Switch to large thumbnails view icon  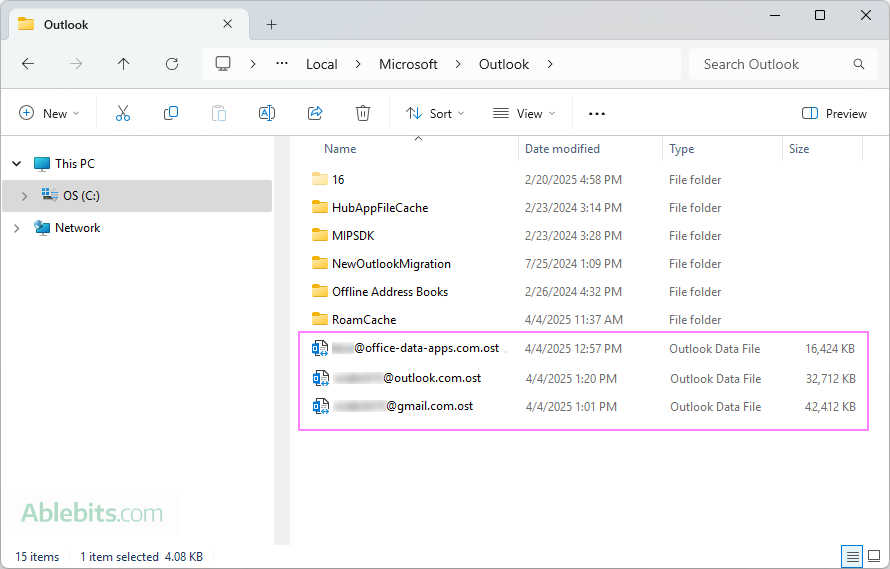point(875,557)
